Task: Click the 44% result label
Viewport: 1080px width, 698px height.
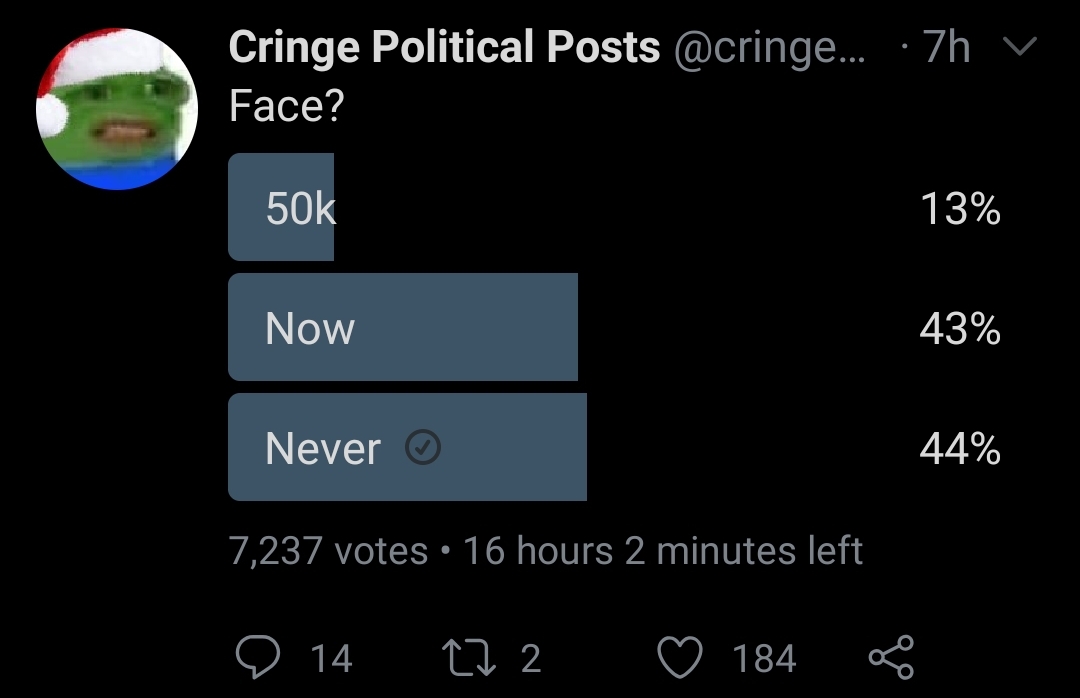Action: (960, 449)
